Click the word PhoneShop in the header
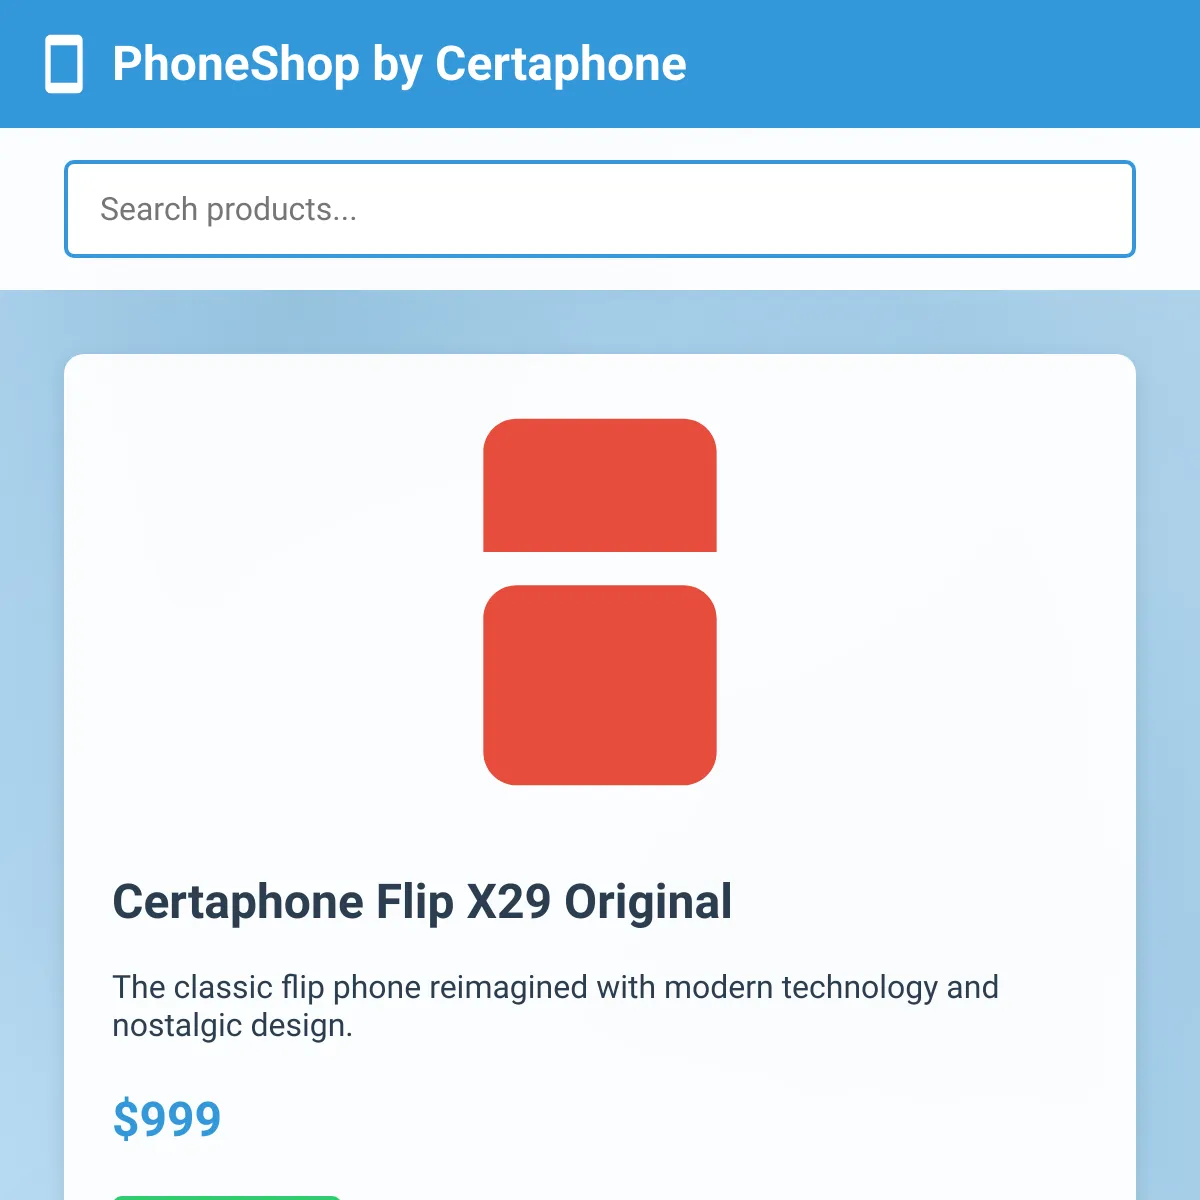Image resolution: width=1200 pixels, height=1200 pixels. [x=236, y=64]
